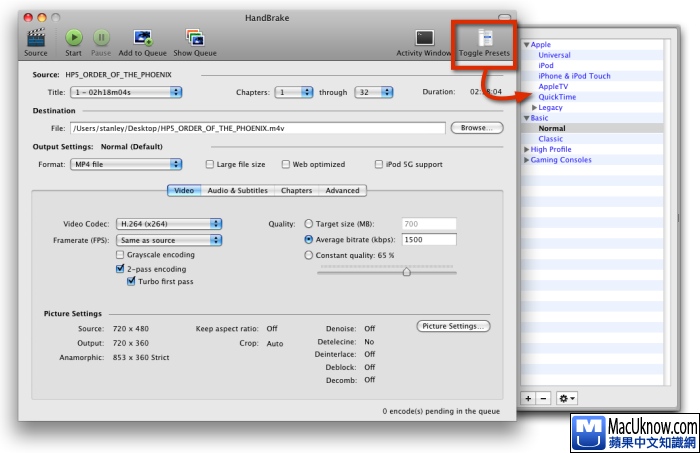Enable the Large file size checkbox

click(209, 164)
